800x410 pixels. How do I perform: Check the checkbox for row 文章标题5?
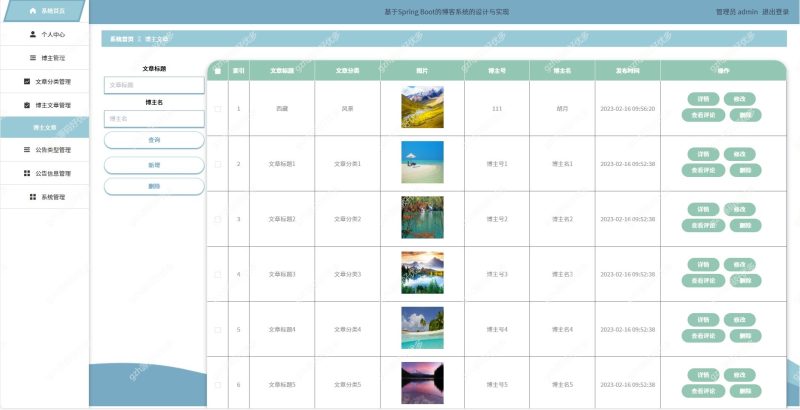[218, 385]
